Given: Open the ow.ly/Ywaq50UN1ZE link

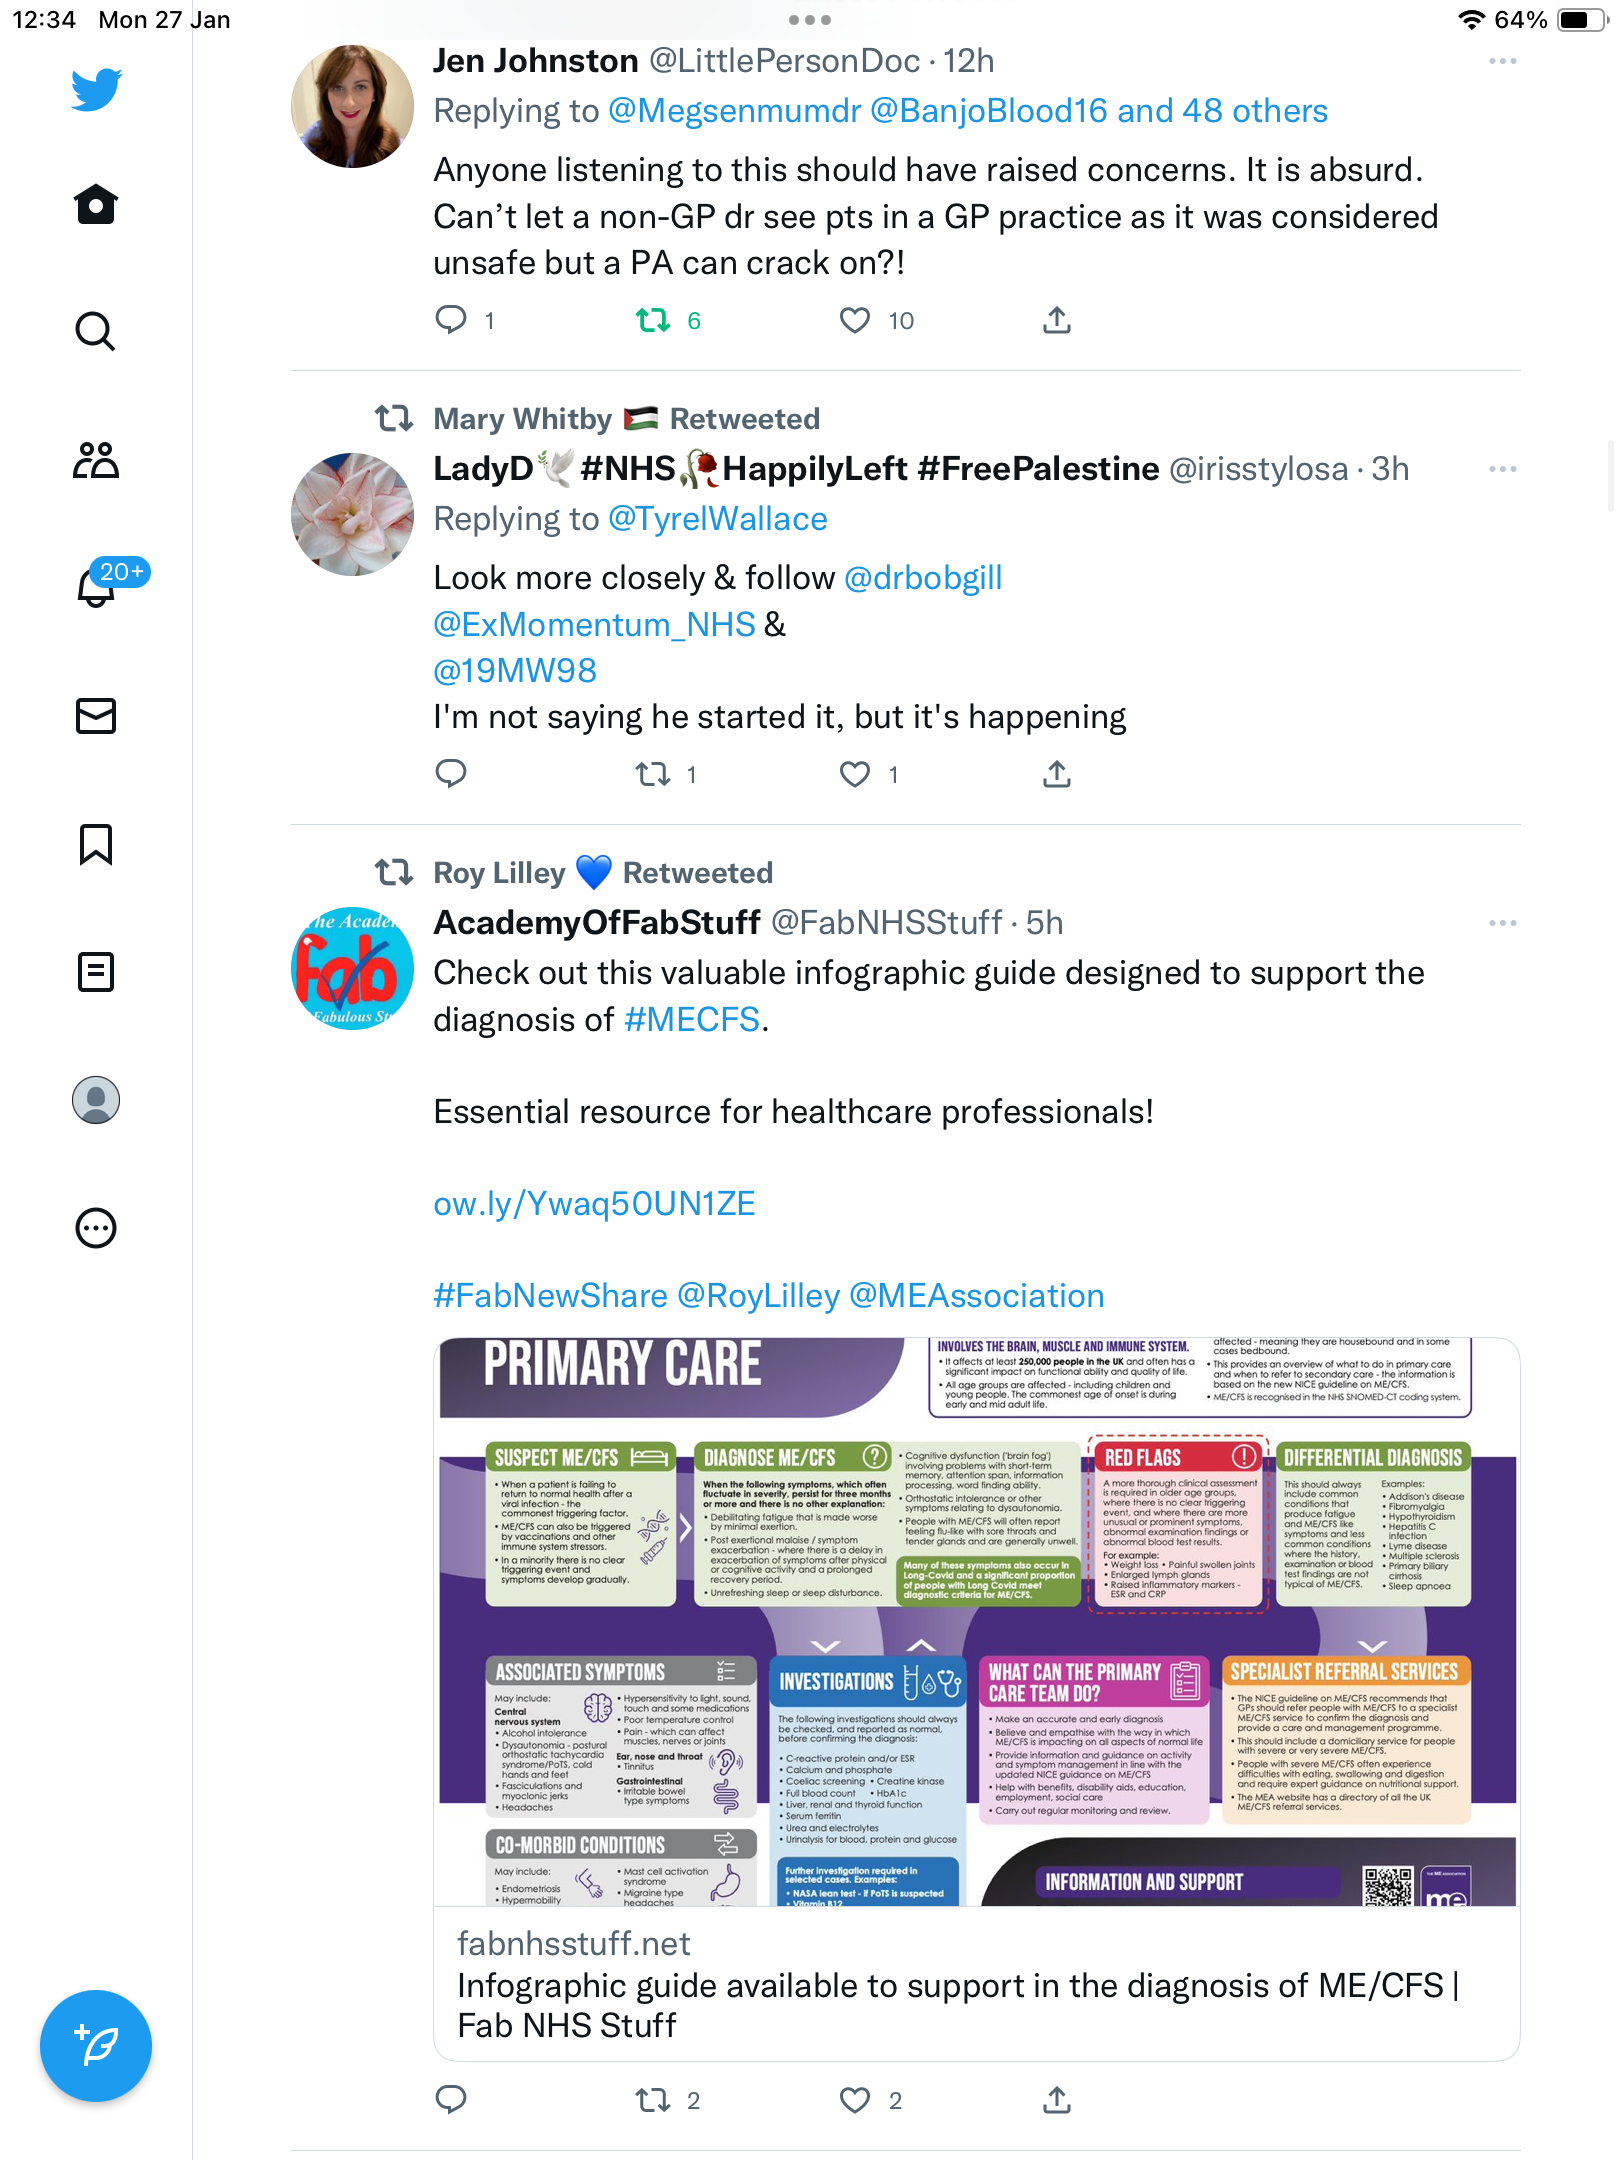Looking at the screenshot, I should 594,1204.
